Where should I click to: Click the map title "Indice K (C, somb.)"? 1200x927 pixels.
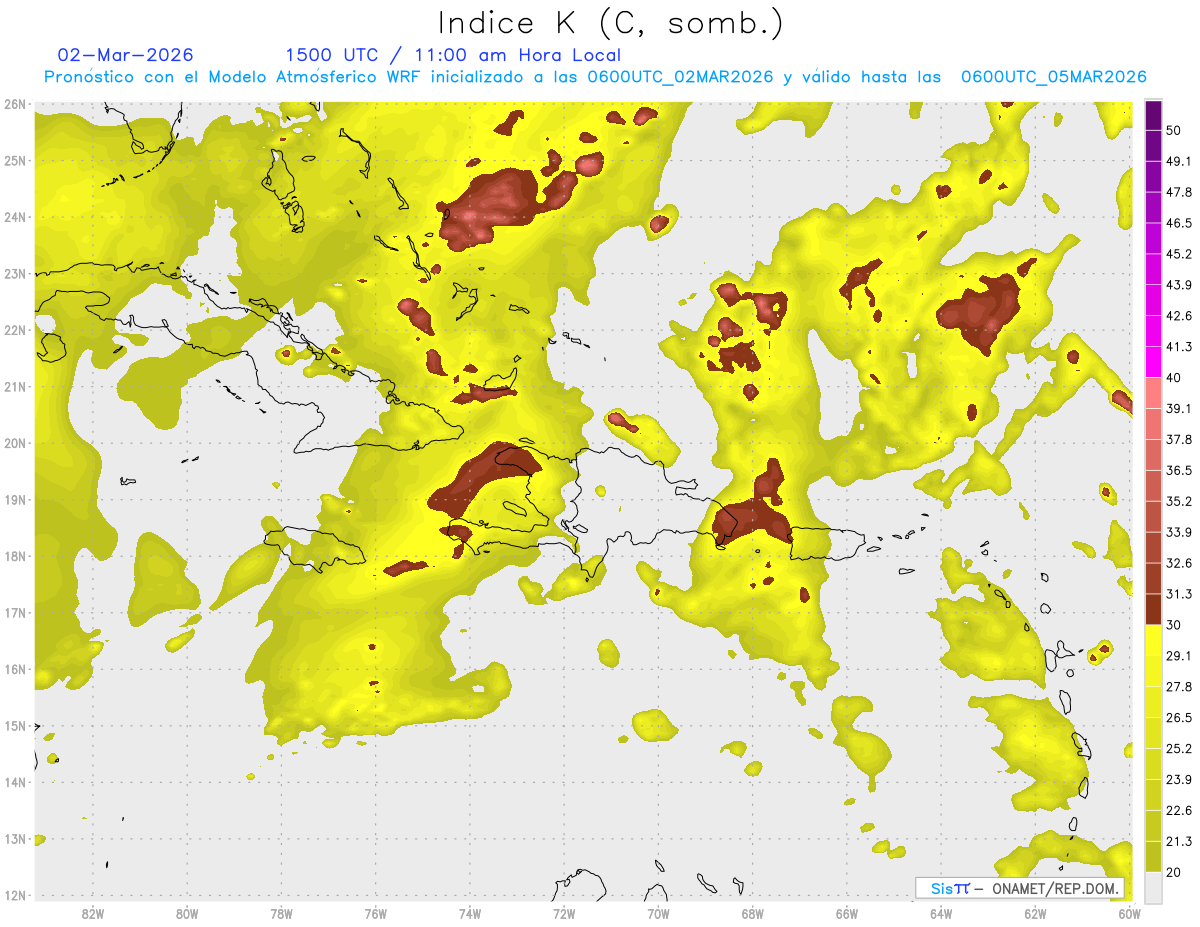(x=611, y=23)
